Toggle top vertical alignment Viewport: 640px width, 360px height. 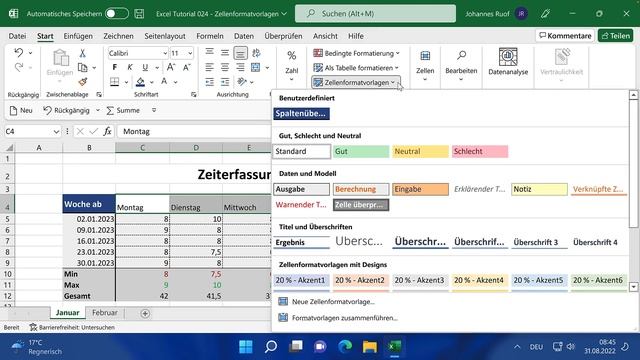coord(210,53)
